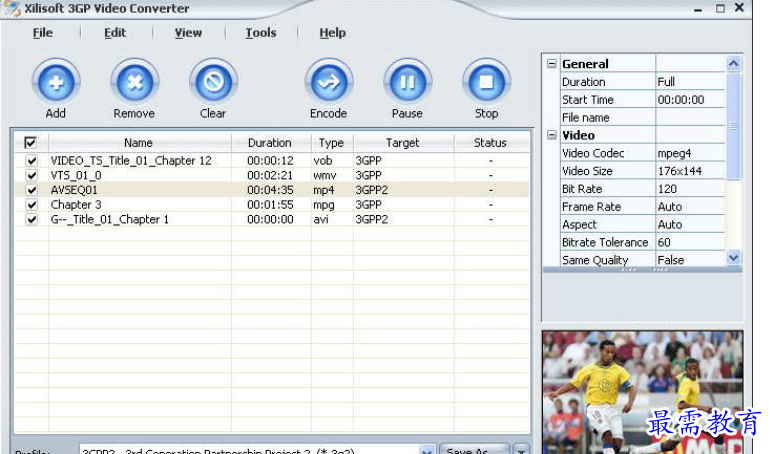Click the properties panel scrollbar thumb

pyautogui.click(x=734, y=126)
